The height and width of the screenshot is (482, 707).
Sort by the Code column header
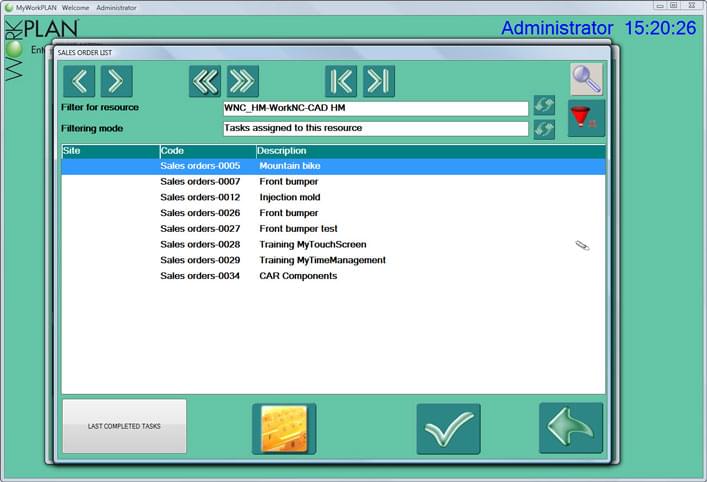(x=206, y=151)
